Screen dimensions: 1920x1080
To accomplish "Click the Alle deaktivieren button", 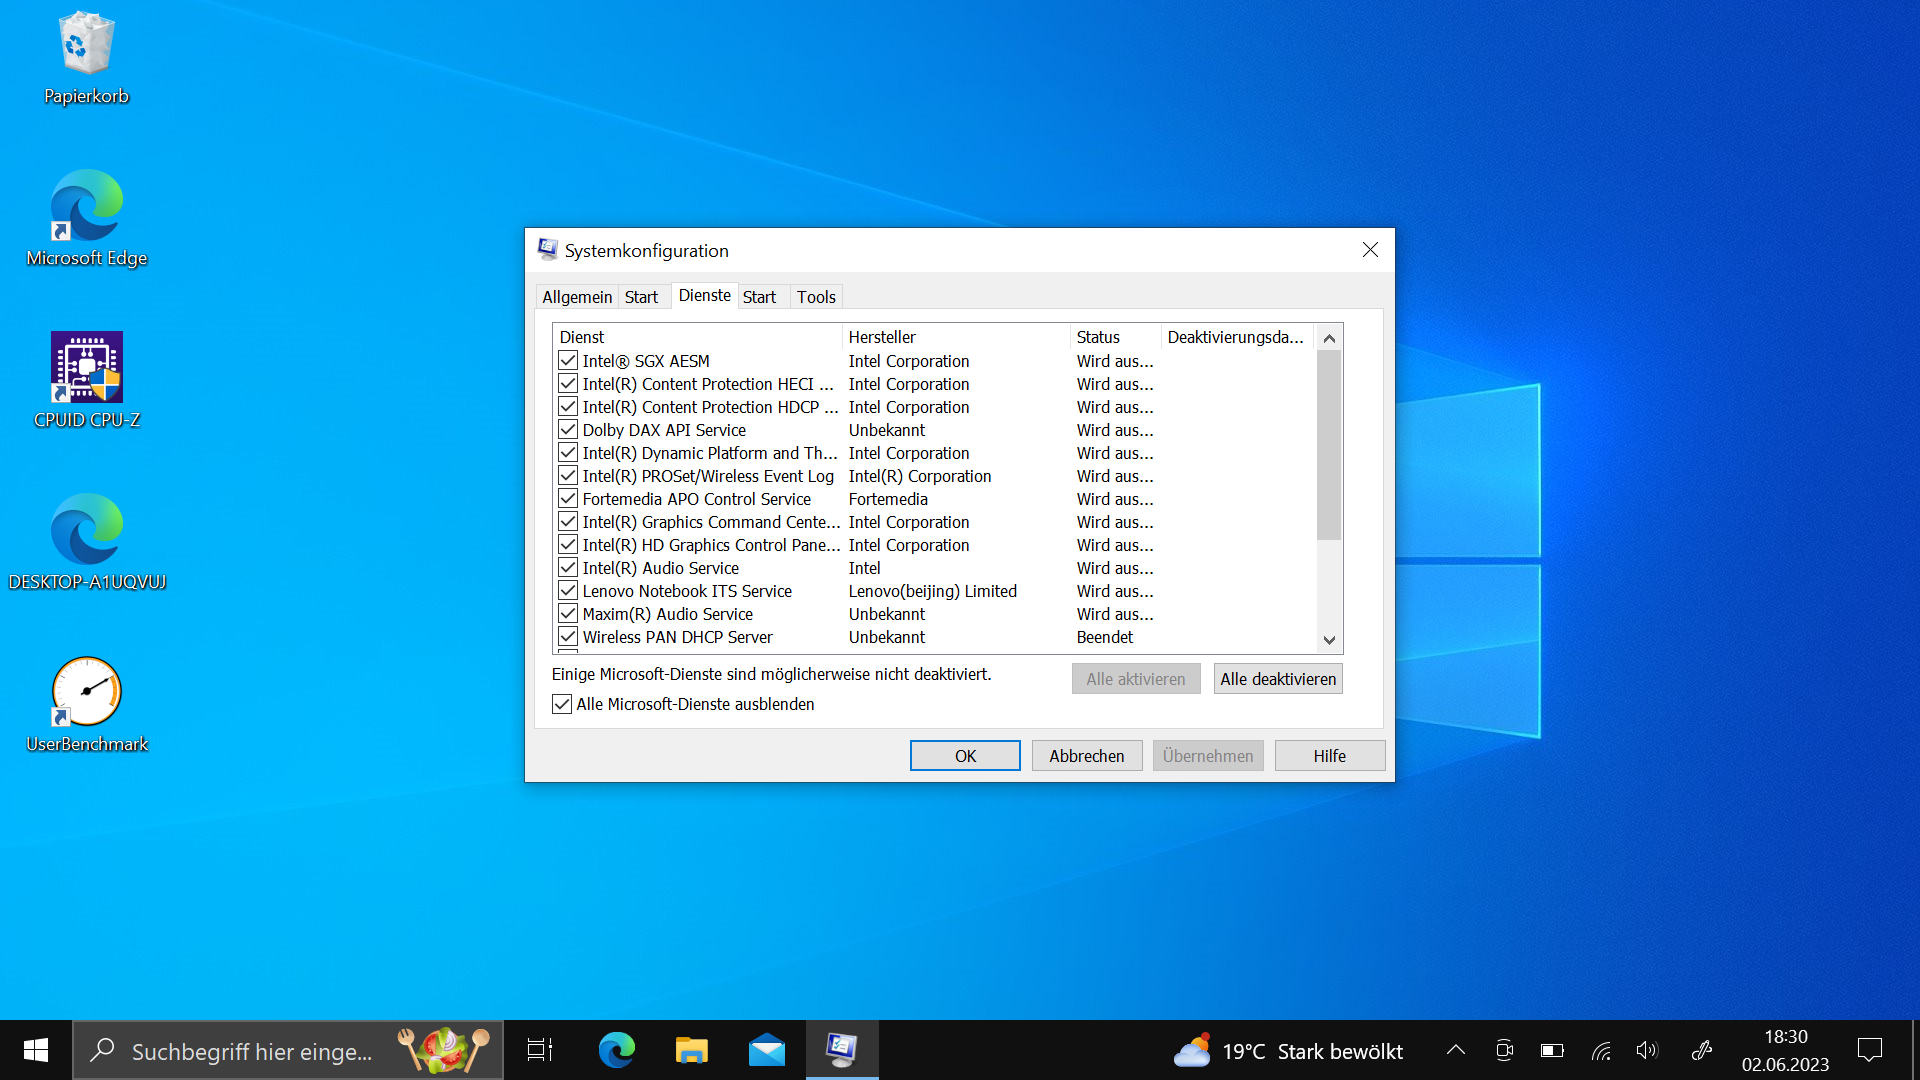I will (1277, 679).
